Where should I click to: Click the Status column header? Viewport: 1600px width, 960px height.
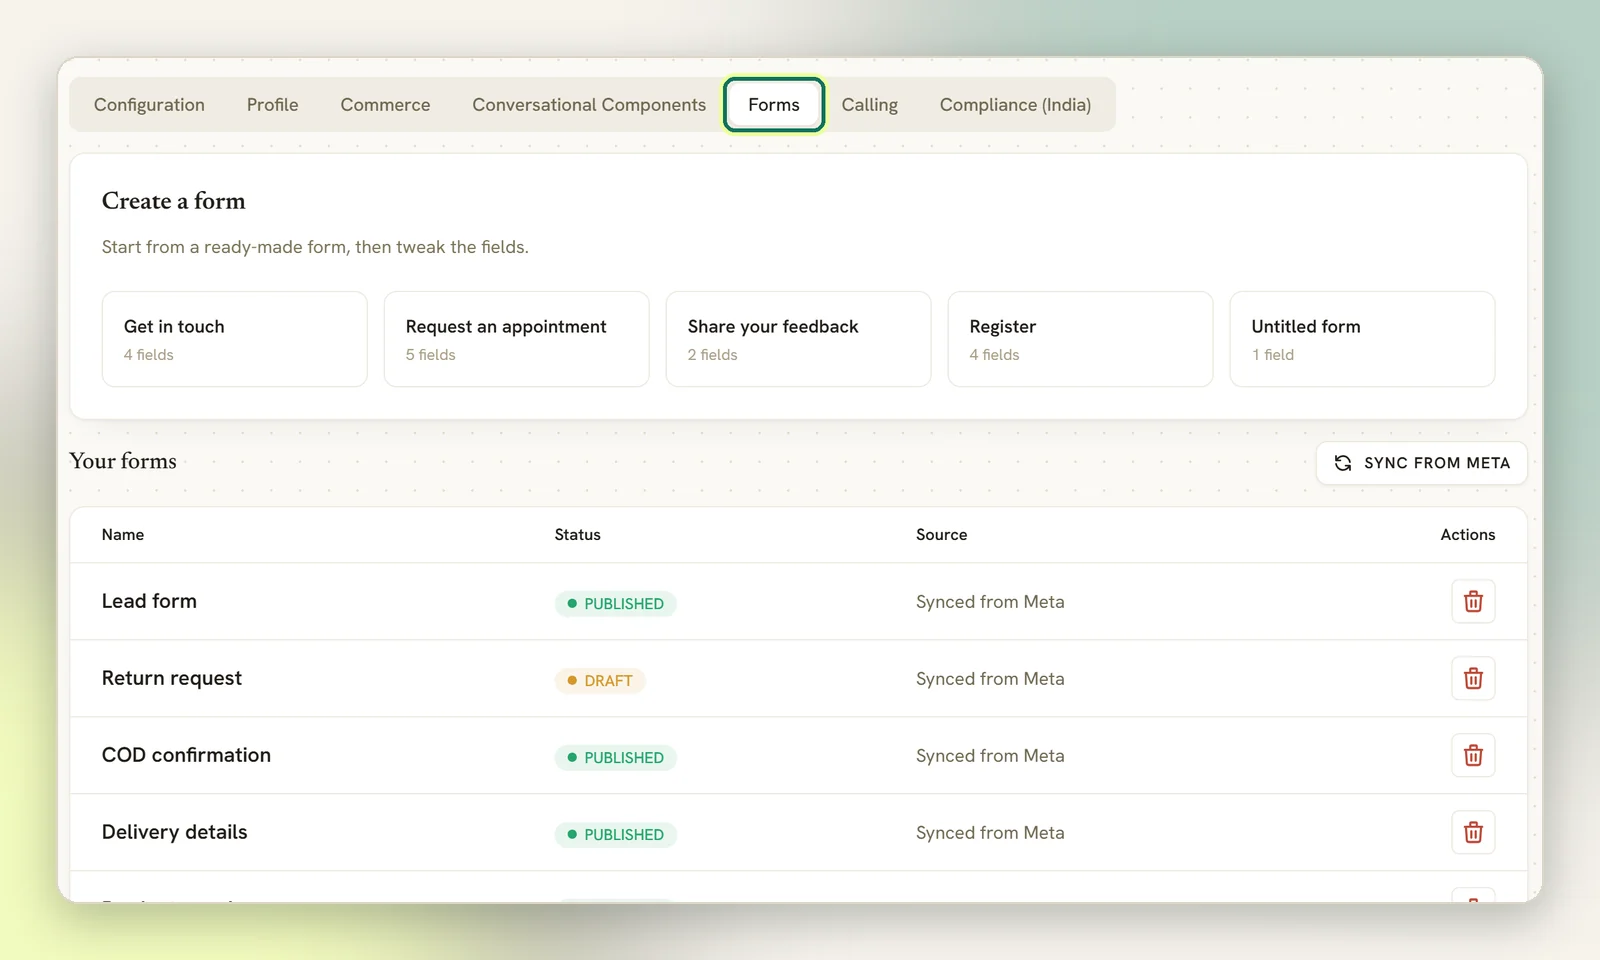coord(578,535)
